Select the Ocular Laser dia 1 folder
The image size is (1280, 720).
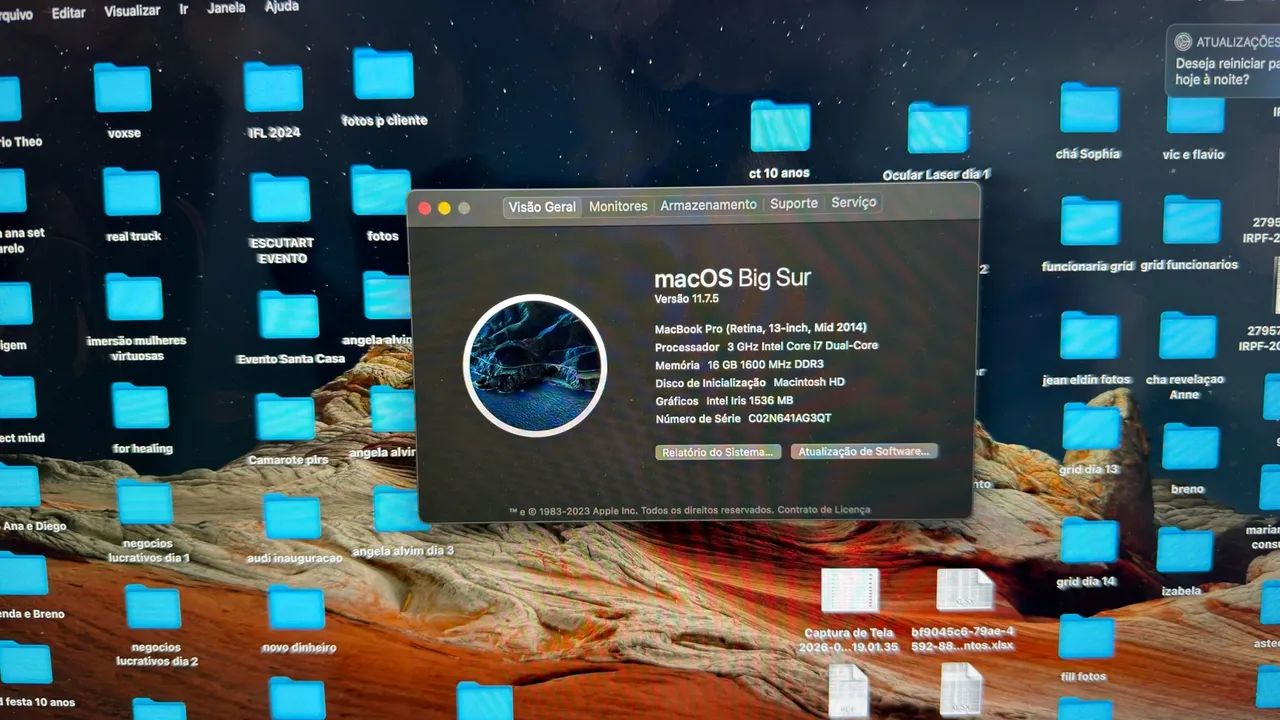pyautogui.click(x=938, y=128)
